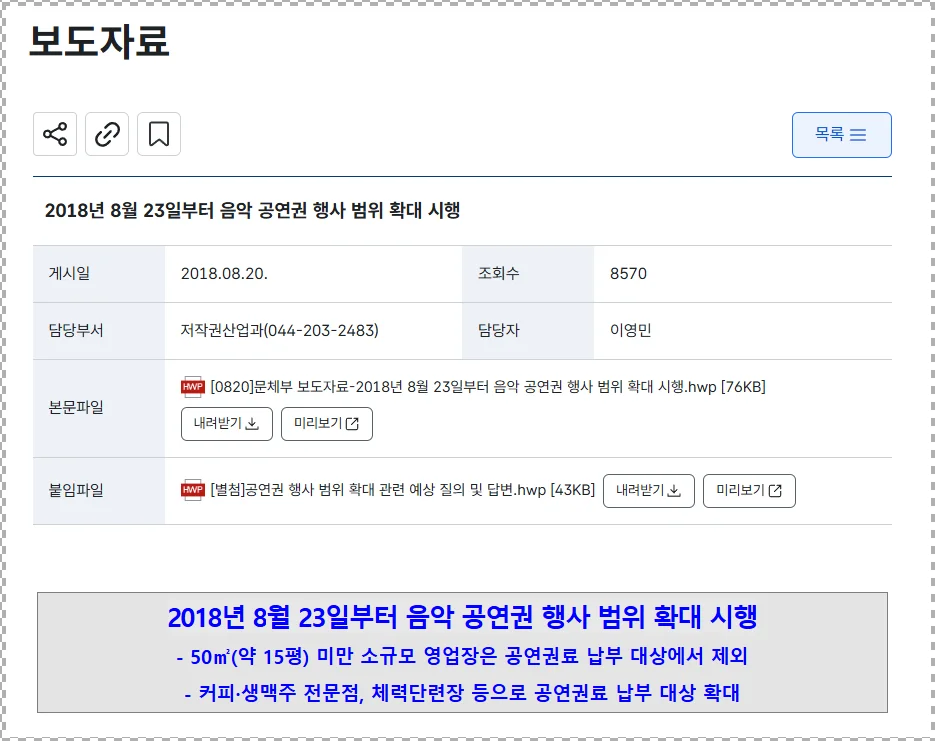The height and width of the screenshot is (741, 935).
Task: Copy the page link with the chain icon
Action: point(107,134)
